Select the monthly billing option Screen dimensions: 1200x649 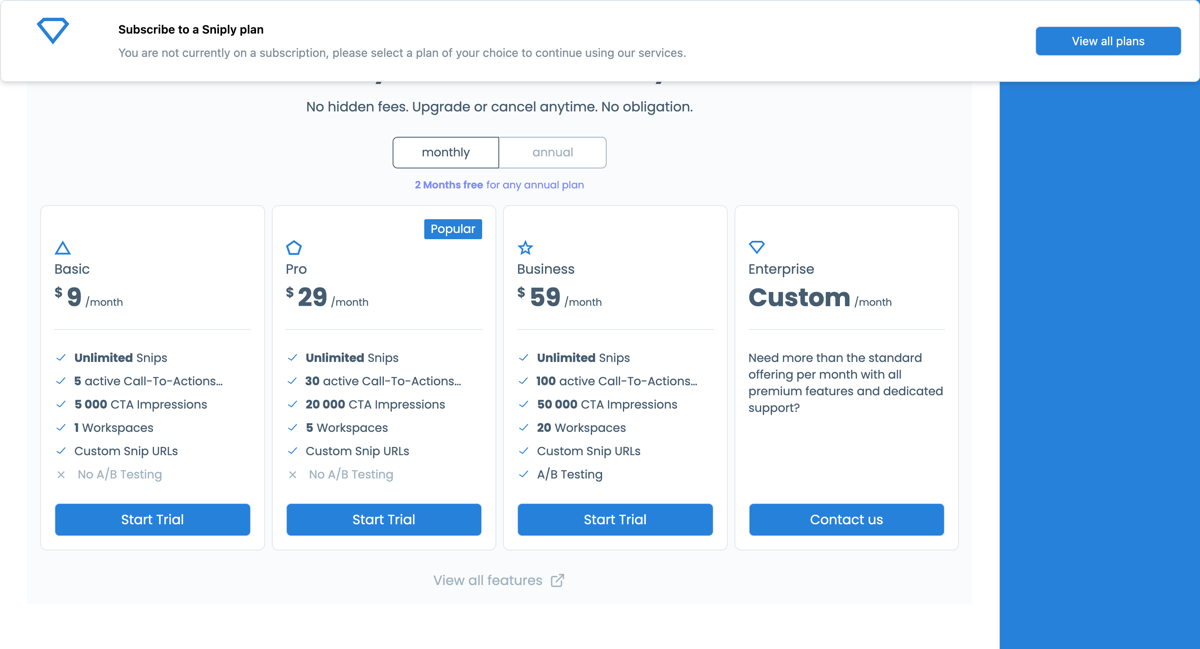click(445, 152)
